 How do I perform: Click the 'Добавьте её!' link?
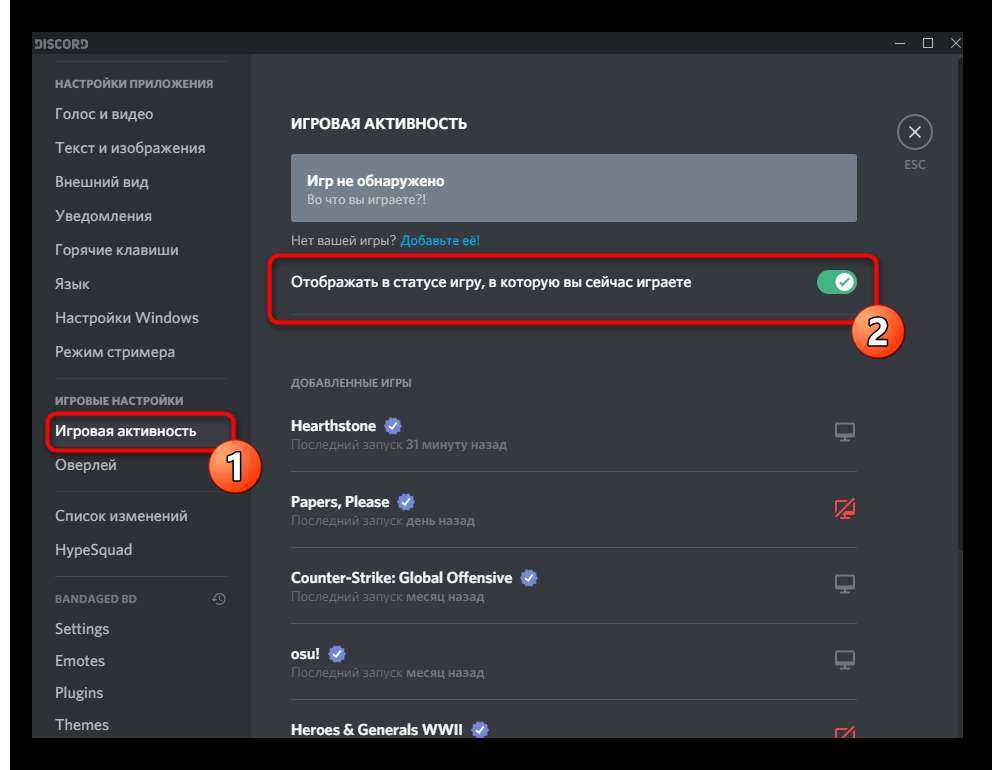(x=440, y=241)
